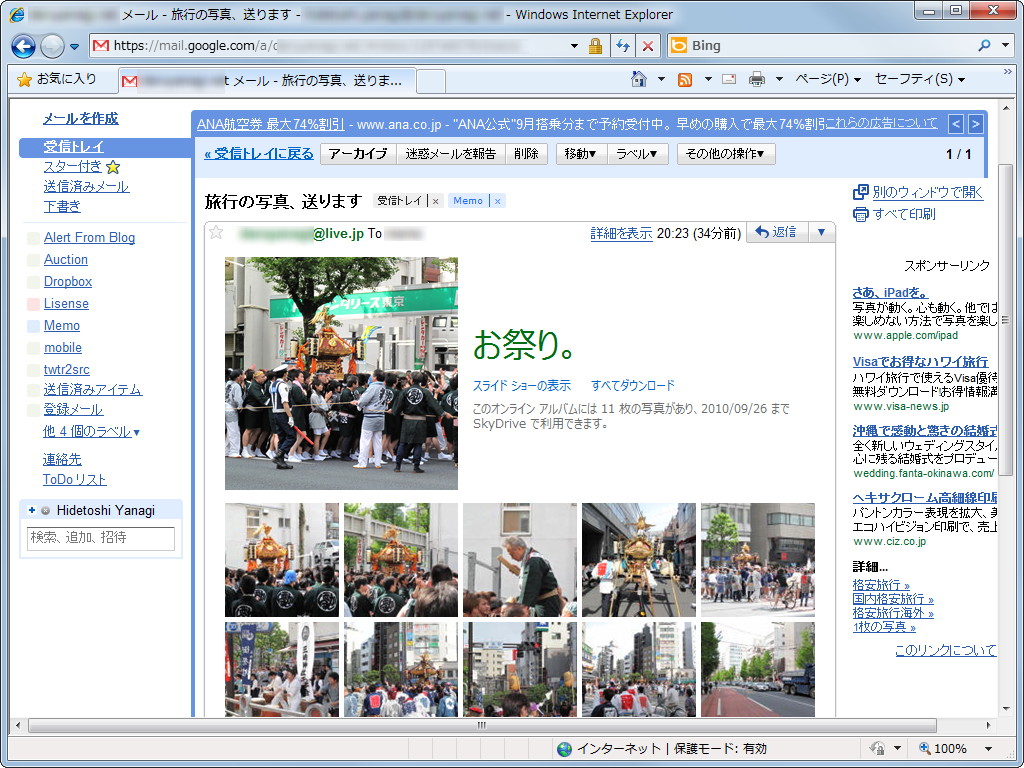1024x768 pixels.
Task: Click 迷惑メールを報告 button
Action: (x=451, y=154)
